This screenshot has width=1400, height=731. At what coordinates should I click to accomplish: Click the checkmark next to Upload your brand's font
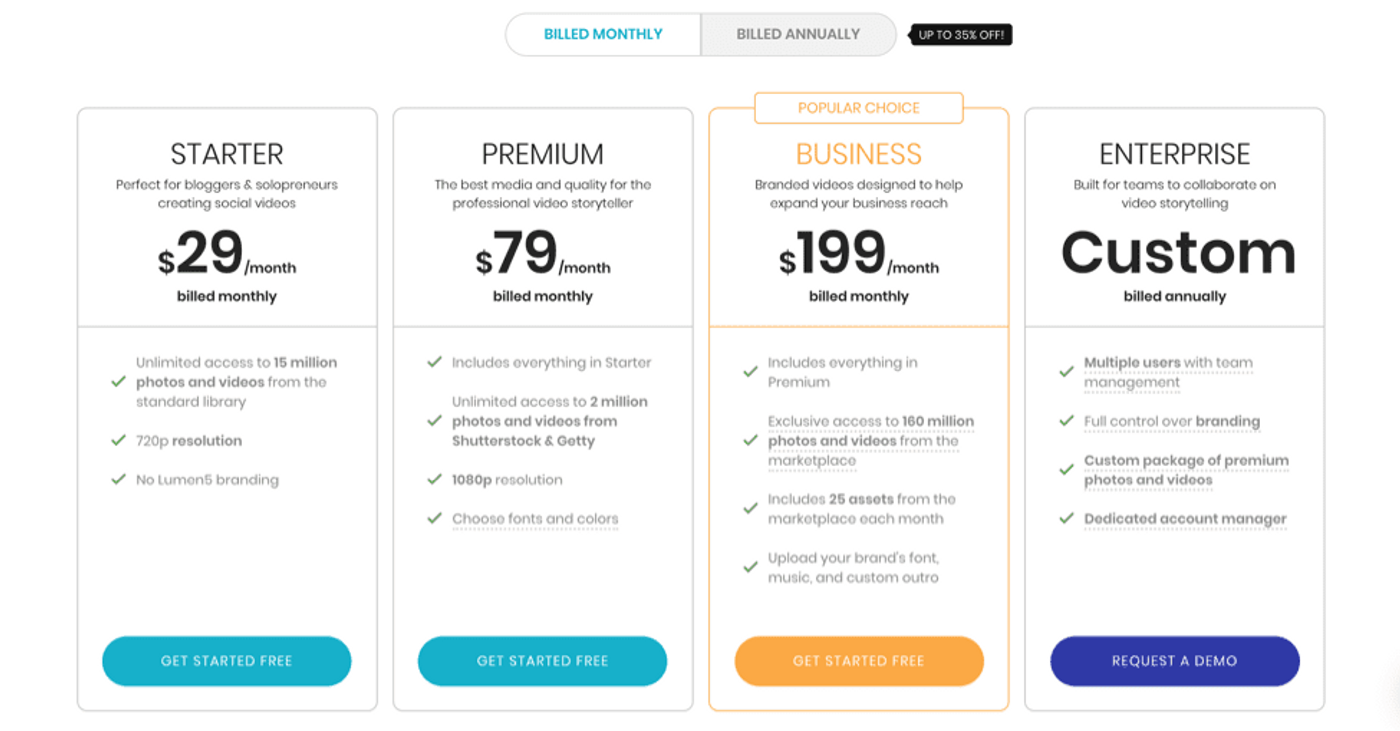750,566
